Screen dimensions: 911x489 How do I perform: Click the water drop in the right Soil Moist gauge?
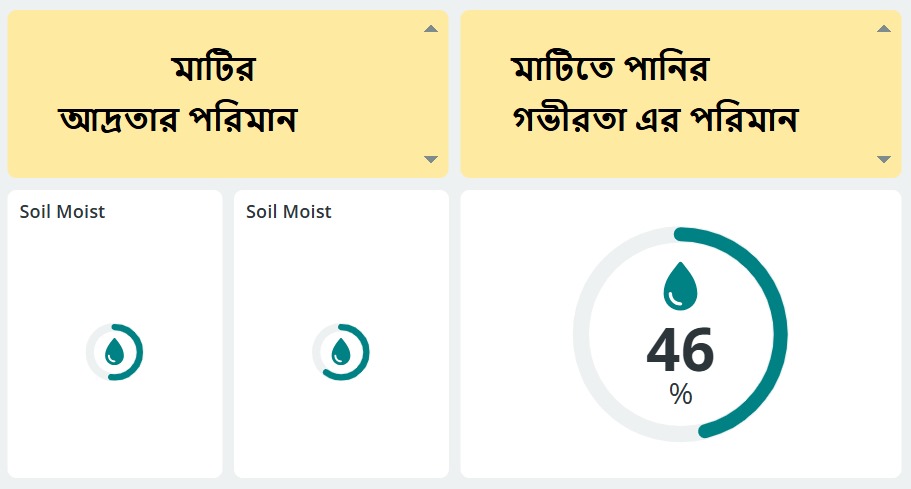click(x=341, y=351)
